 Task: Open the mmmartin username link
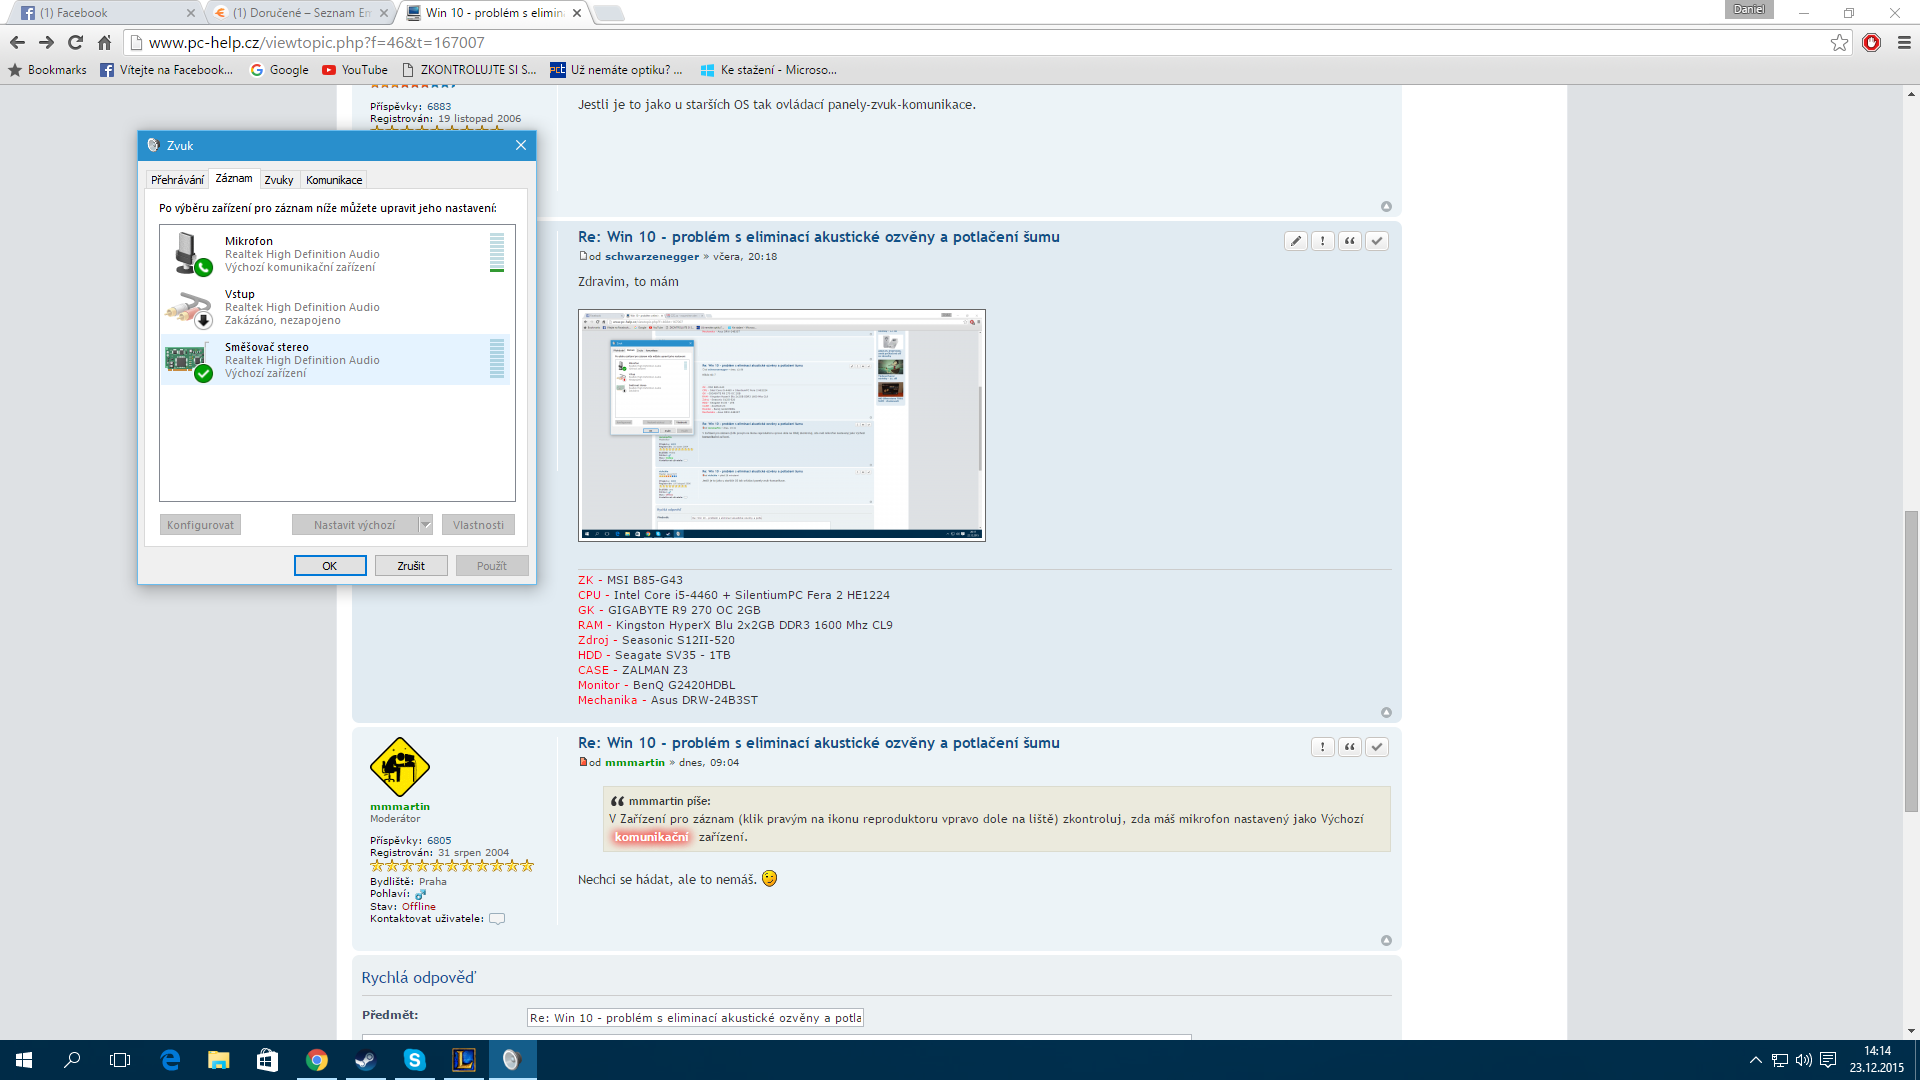[400, 806]
